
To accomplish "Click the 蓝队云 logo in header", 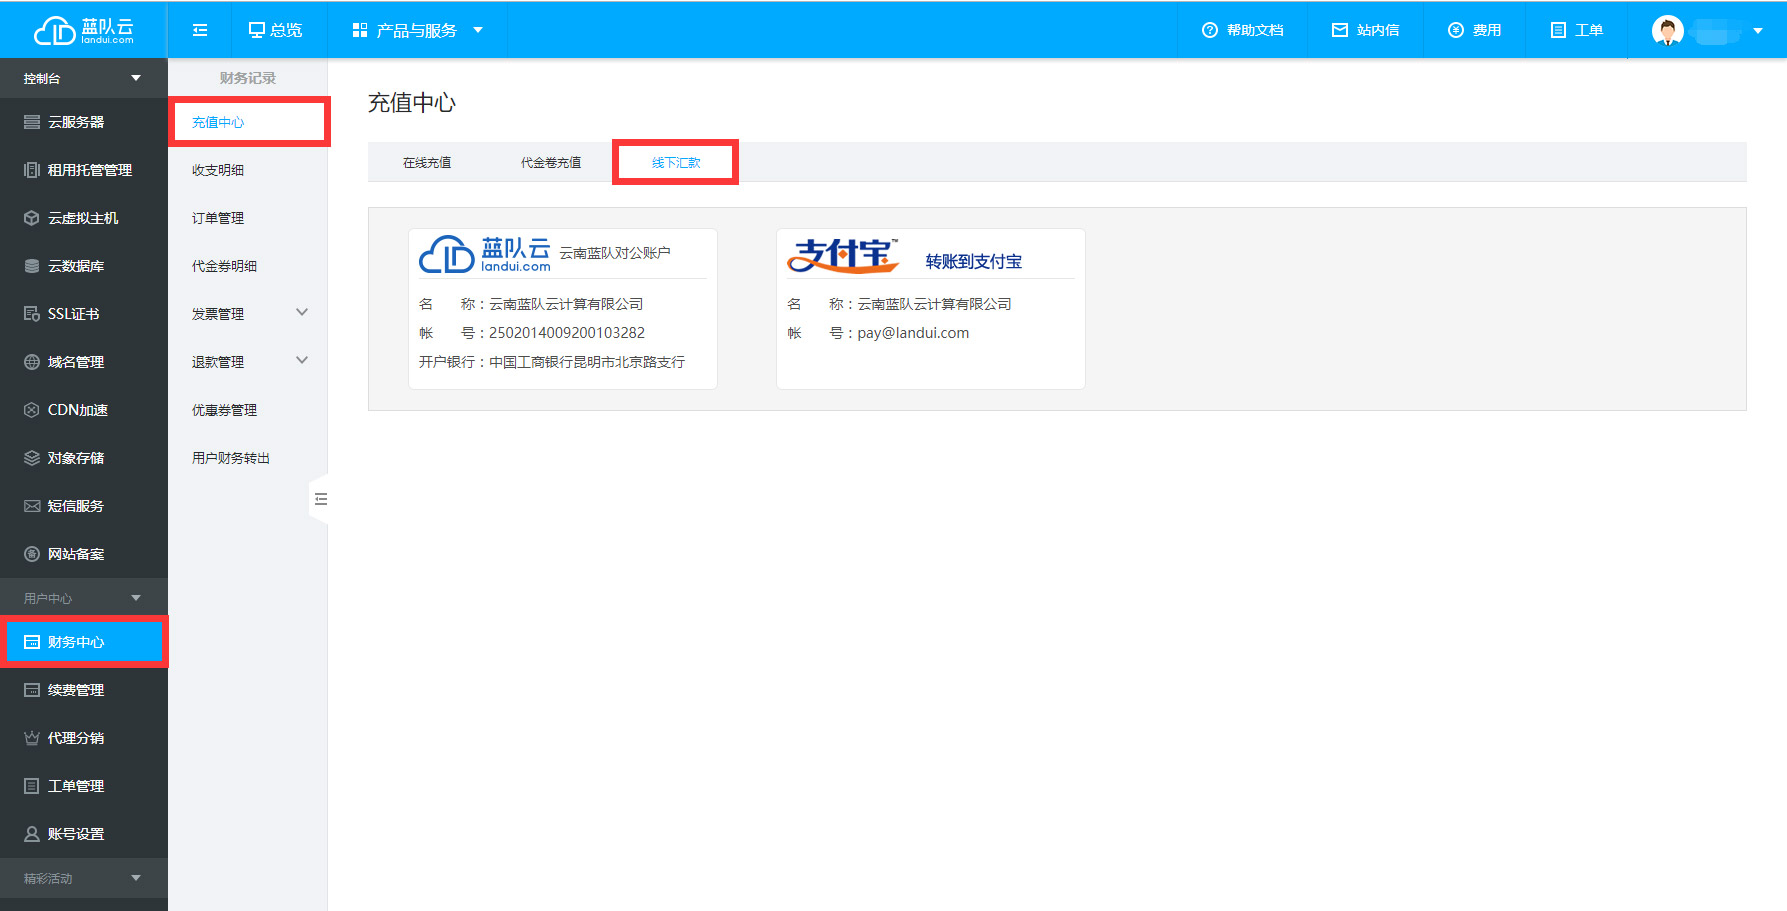I will coord(84,31).
